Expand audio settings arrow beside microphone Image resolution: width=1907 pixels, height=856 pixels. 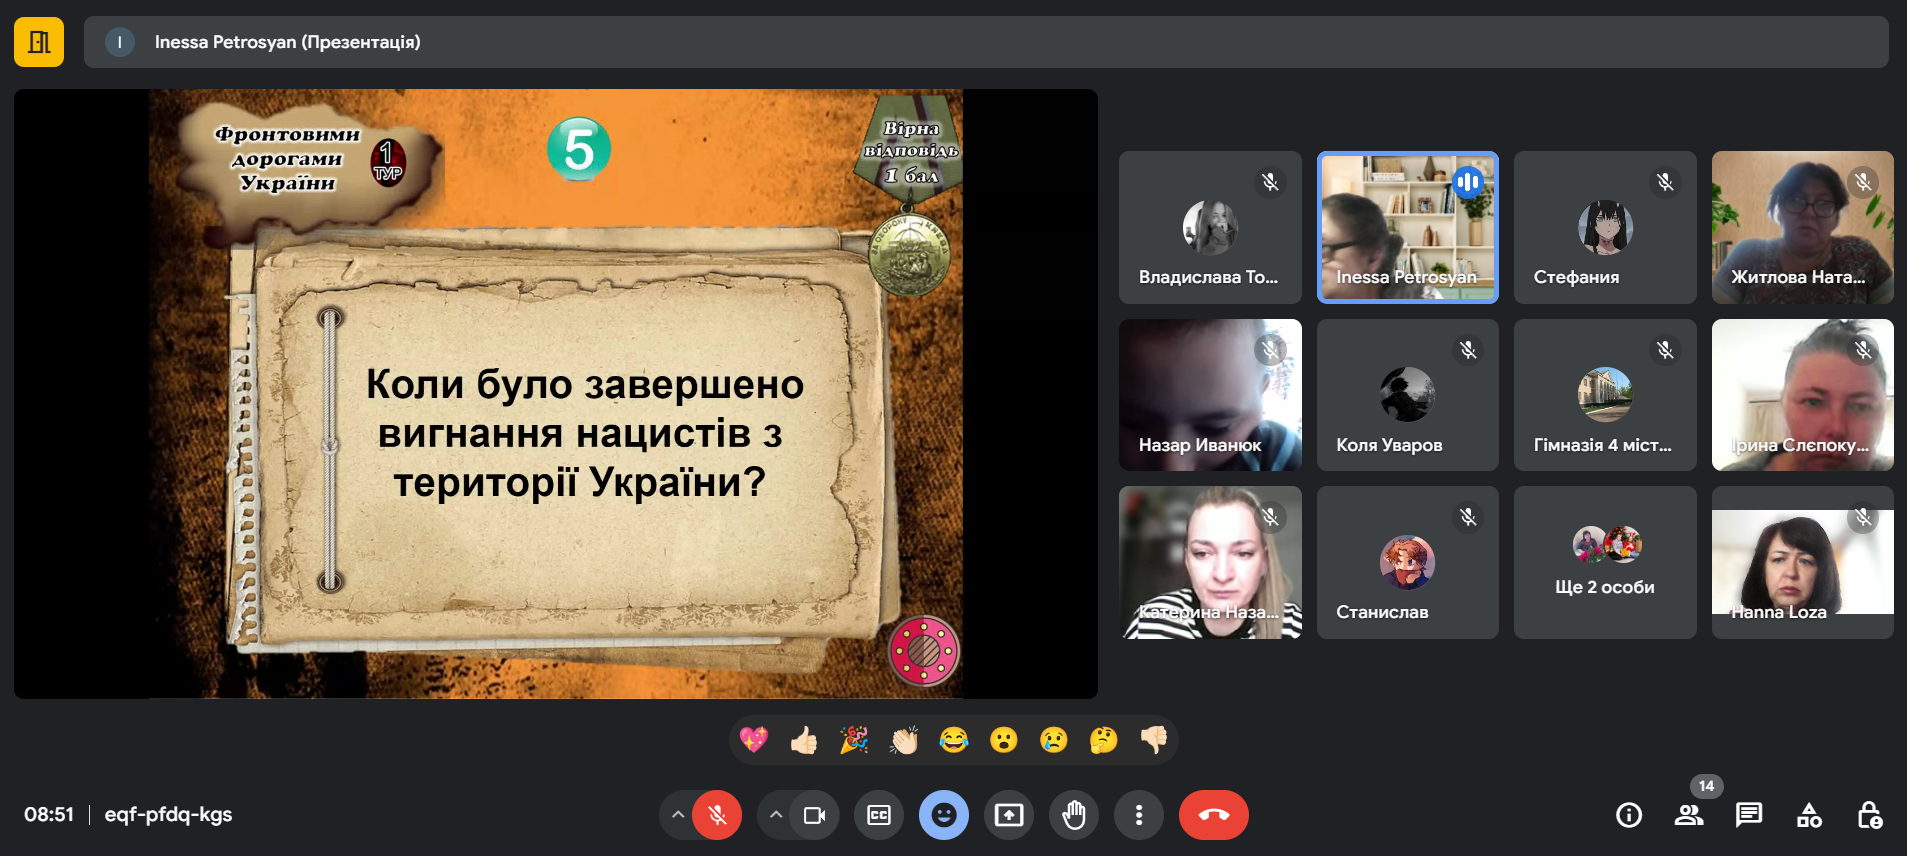(678, 815)
